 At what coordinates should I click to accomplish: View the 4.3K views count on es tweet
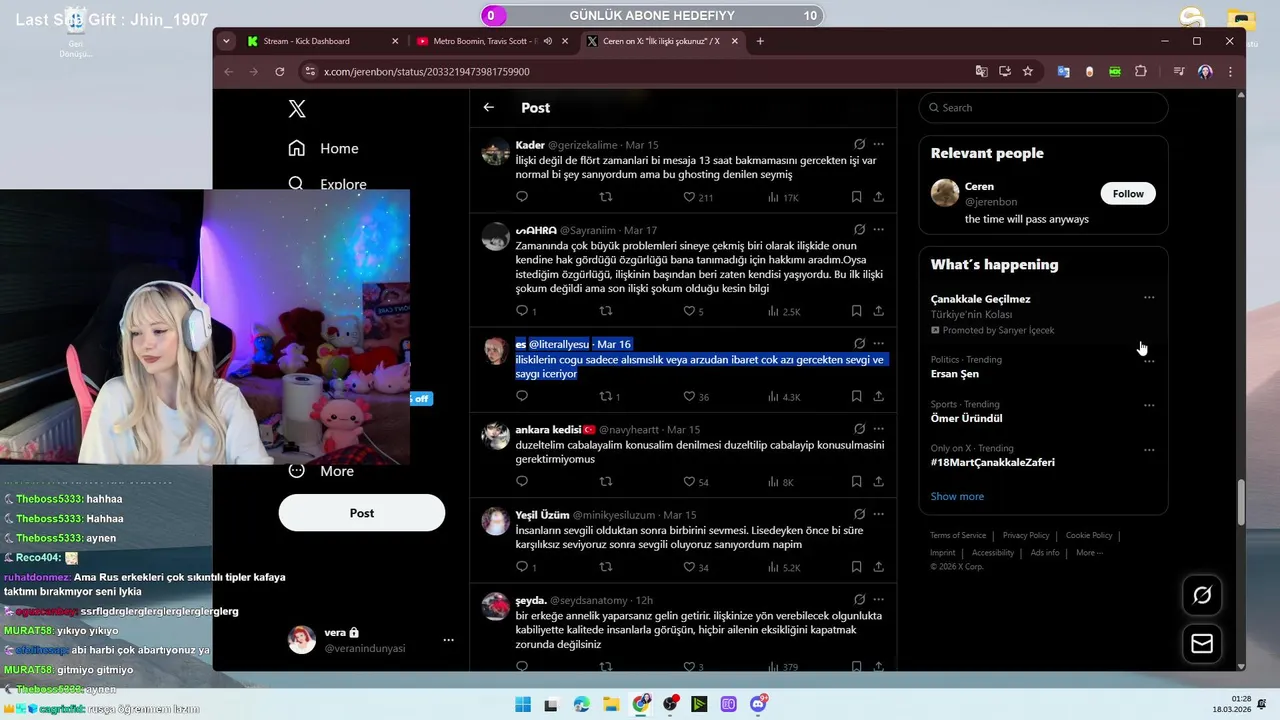pos(783,396)
